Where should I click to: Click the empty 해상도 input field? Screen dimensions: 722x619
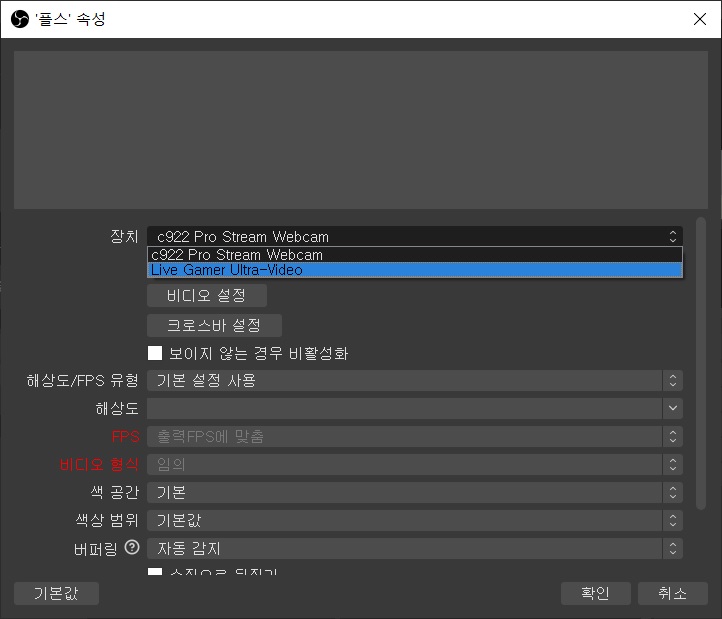[405, 408]
